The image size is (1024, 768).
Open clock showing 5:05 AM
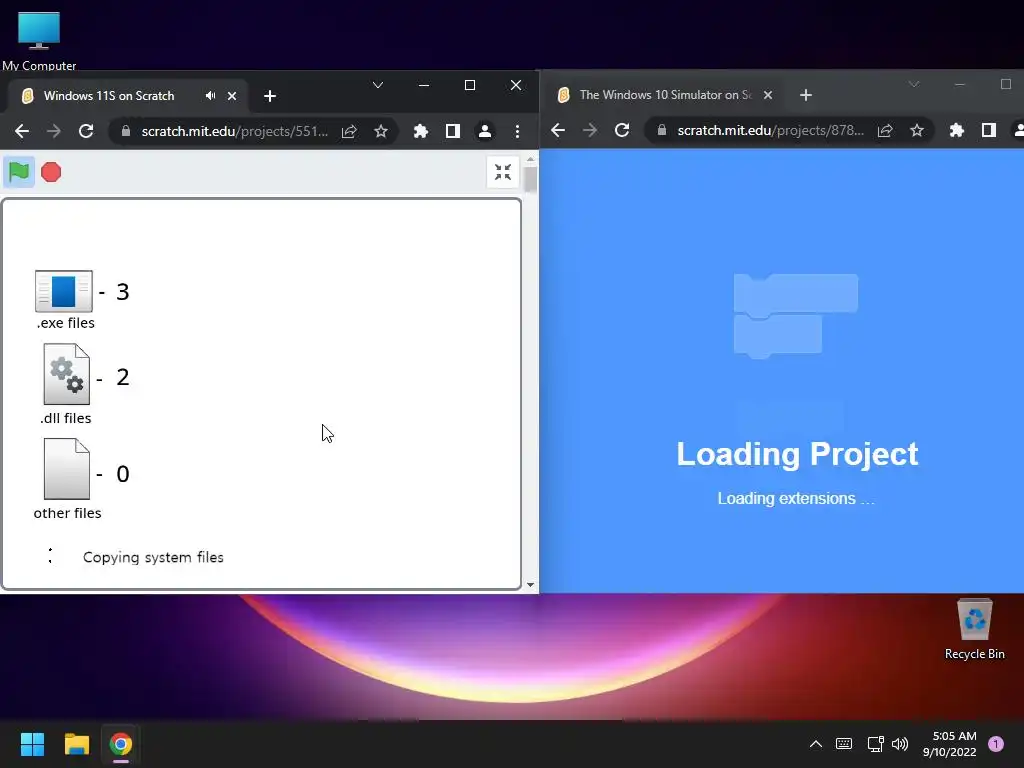[950, 744]
